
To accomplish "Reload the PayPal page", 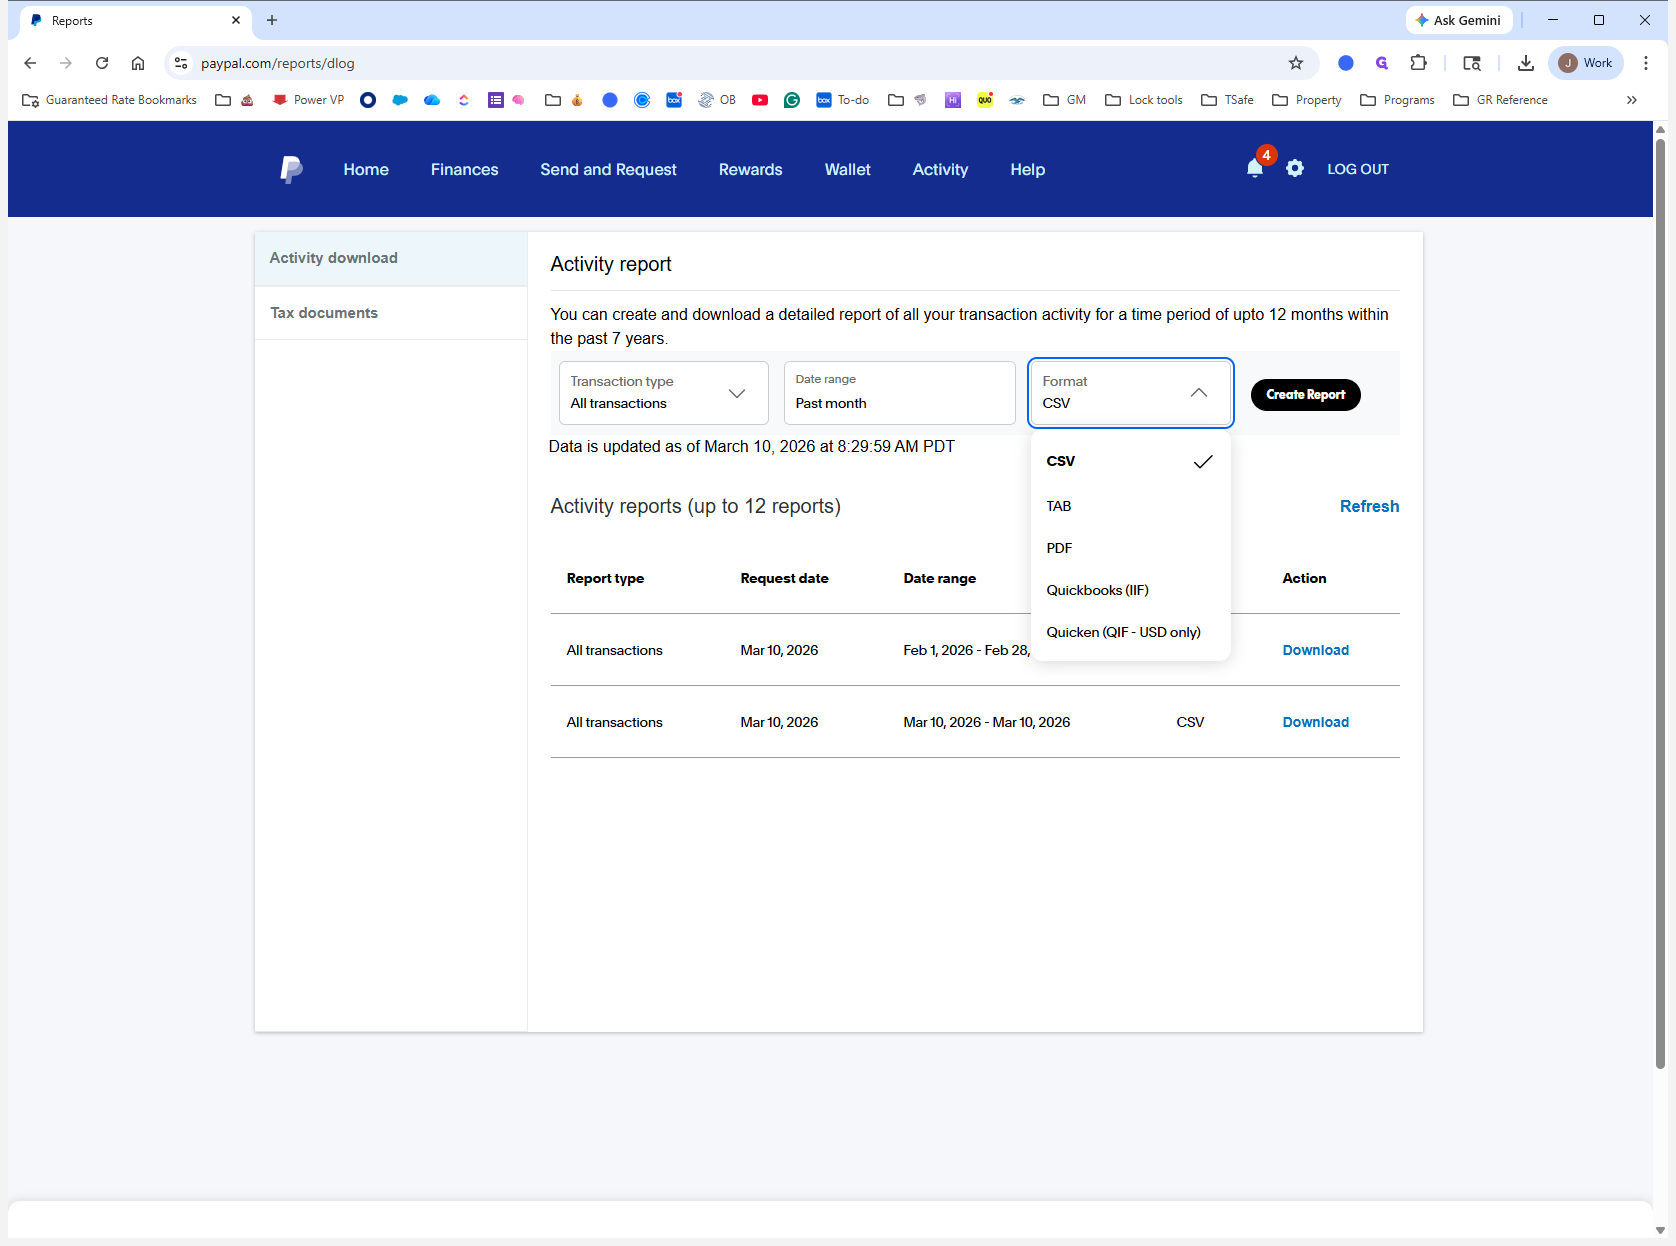I will point(102,63).
